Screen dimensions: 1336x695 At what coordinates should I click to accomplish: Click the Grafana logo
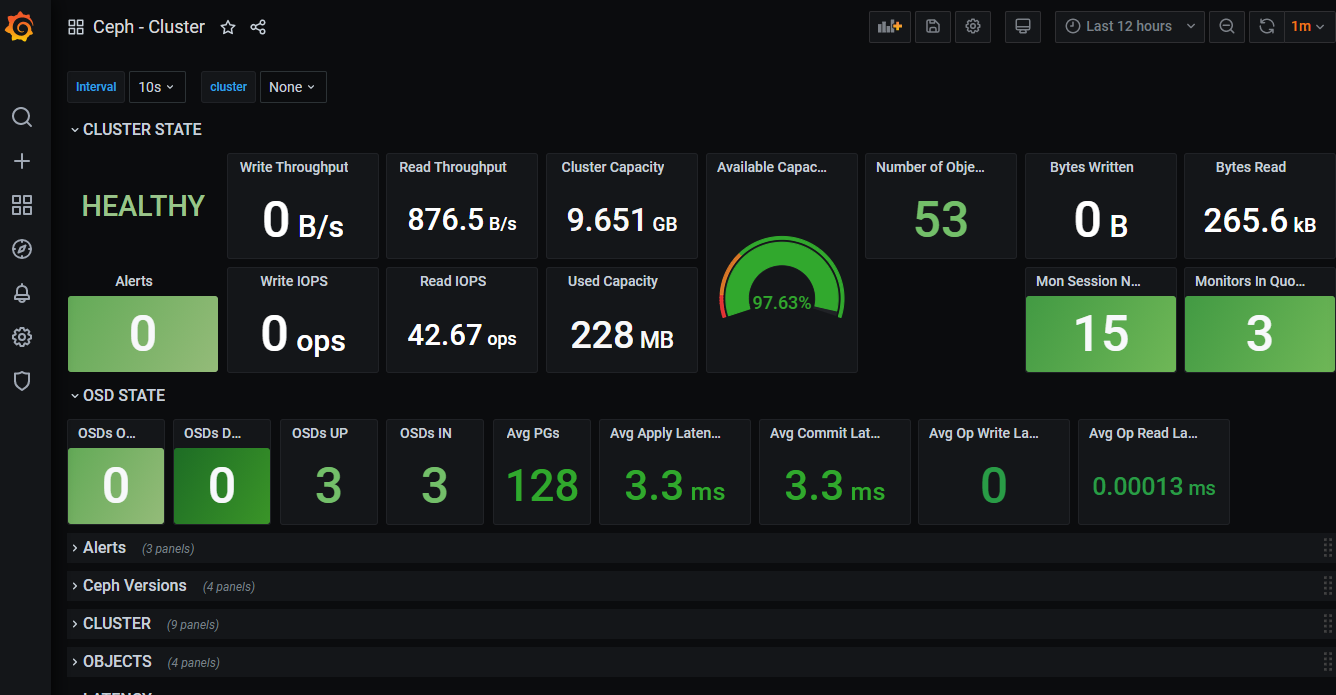pyautogui.click(x=20, y=27)
